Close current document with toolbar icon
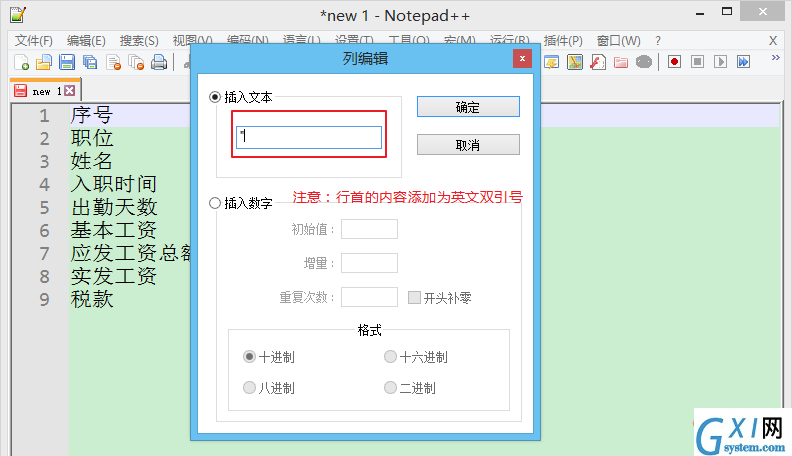Screen dimensions: 792x456 (113, 62)
